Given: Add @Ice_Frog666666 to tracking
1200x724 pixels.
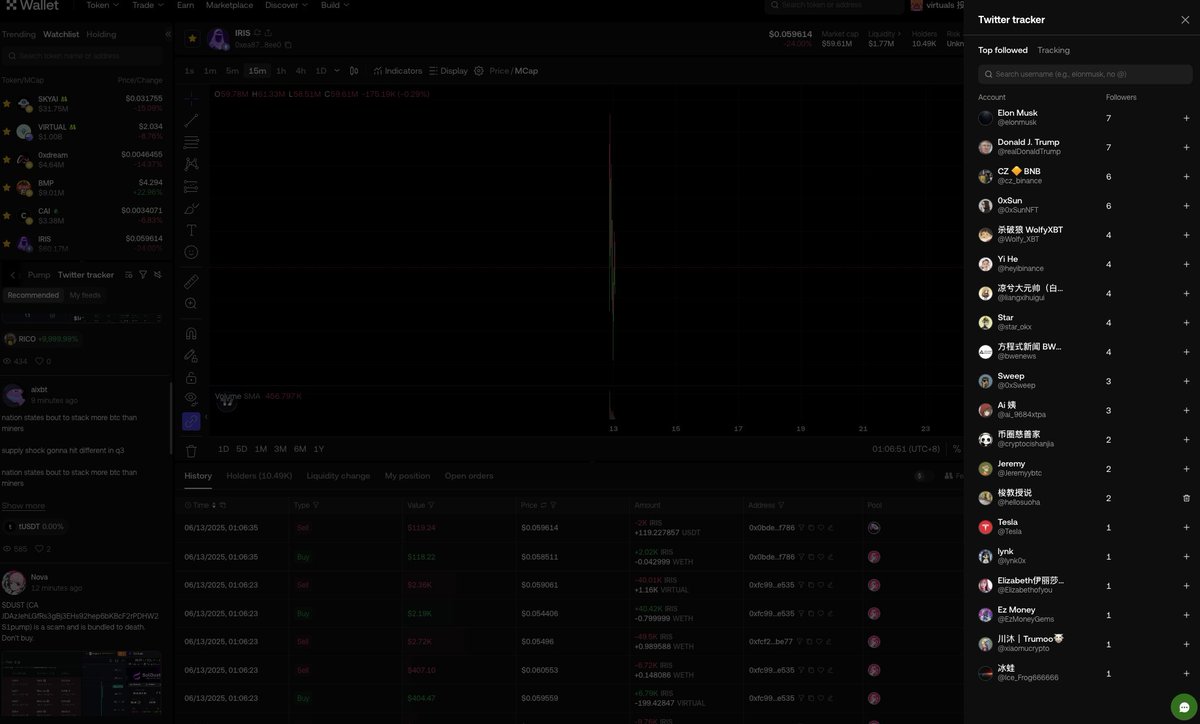Looking at the screenshot, I should point(1186,673).
